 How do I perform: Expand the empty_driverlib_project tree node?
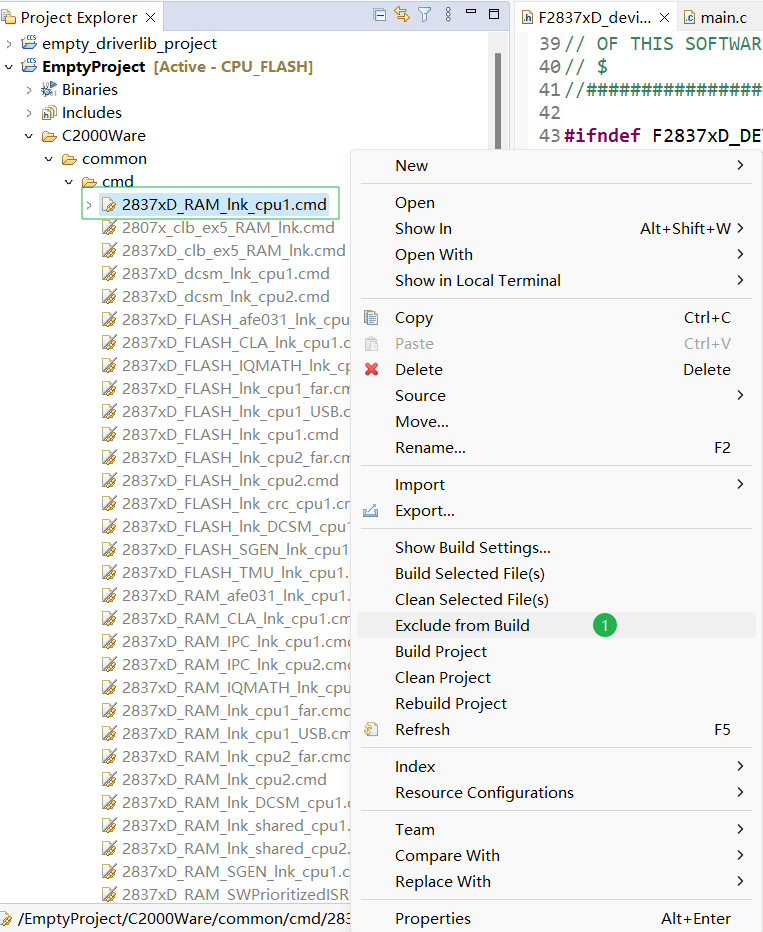(9, 44)
